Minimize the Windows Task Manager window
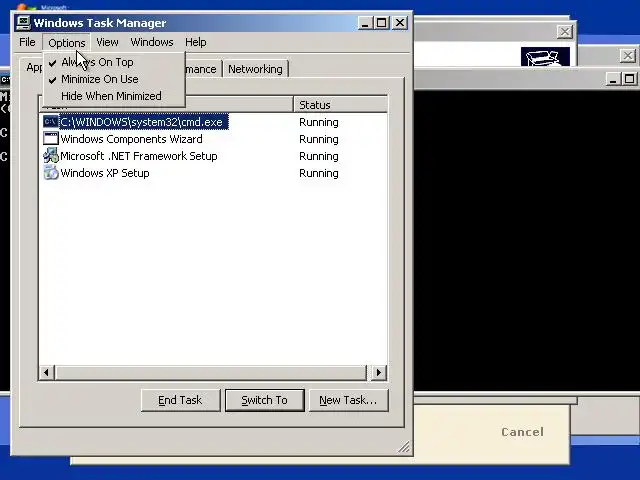 pos(365,23)
